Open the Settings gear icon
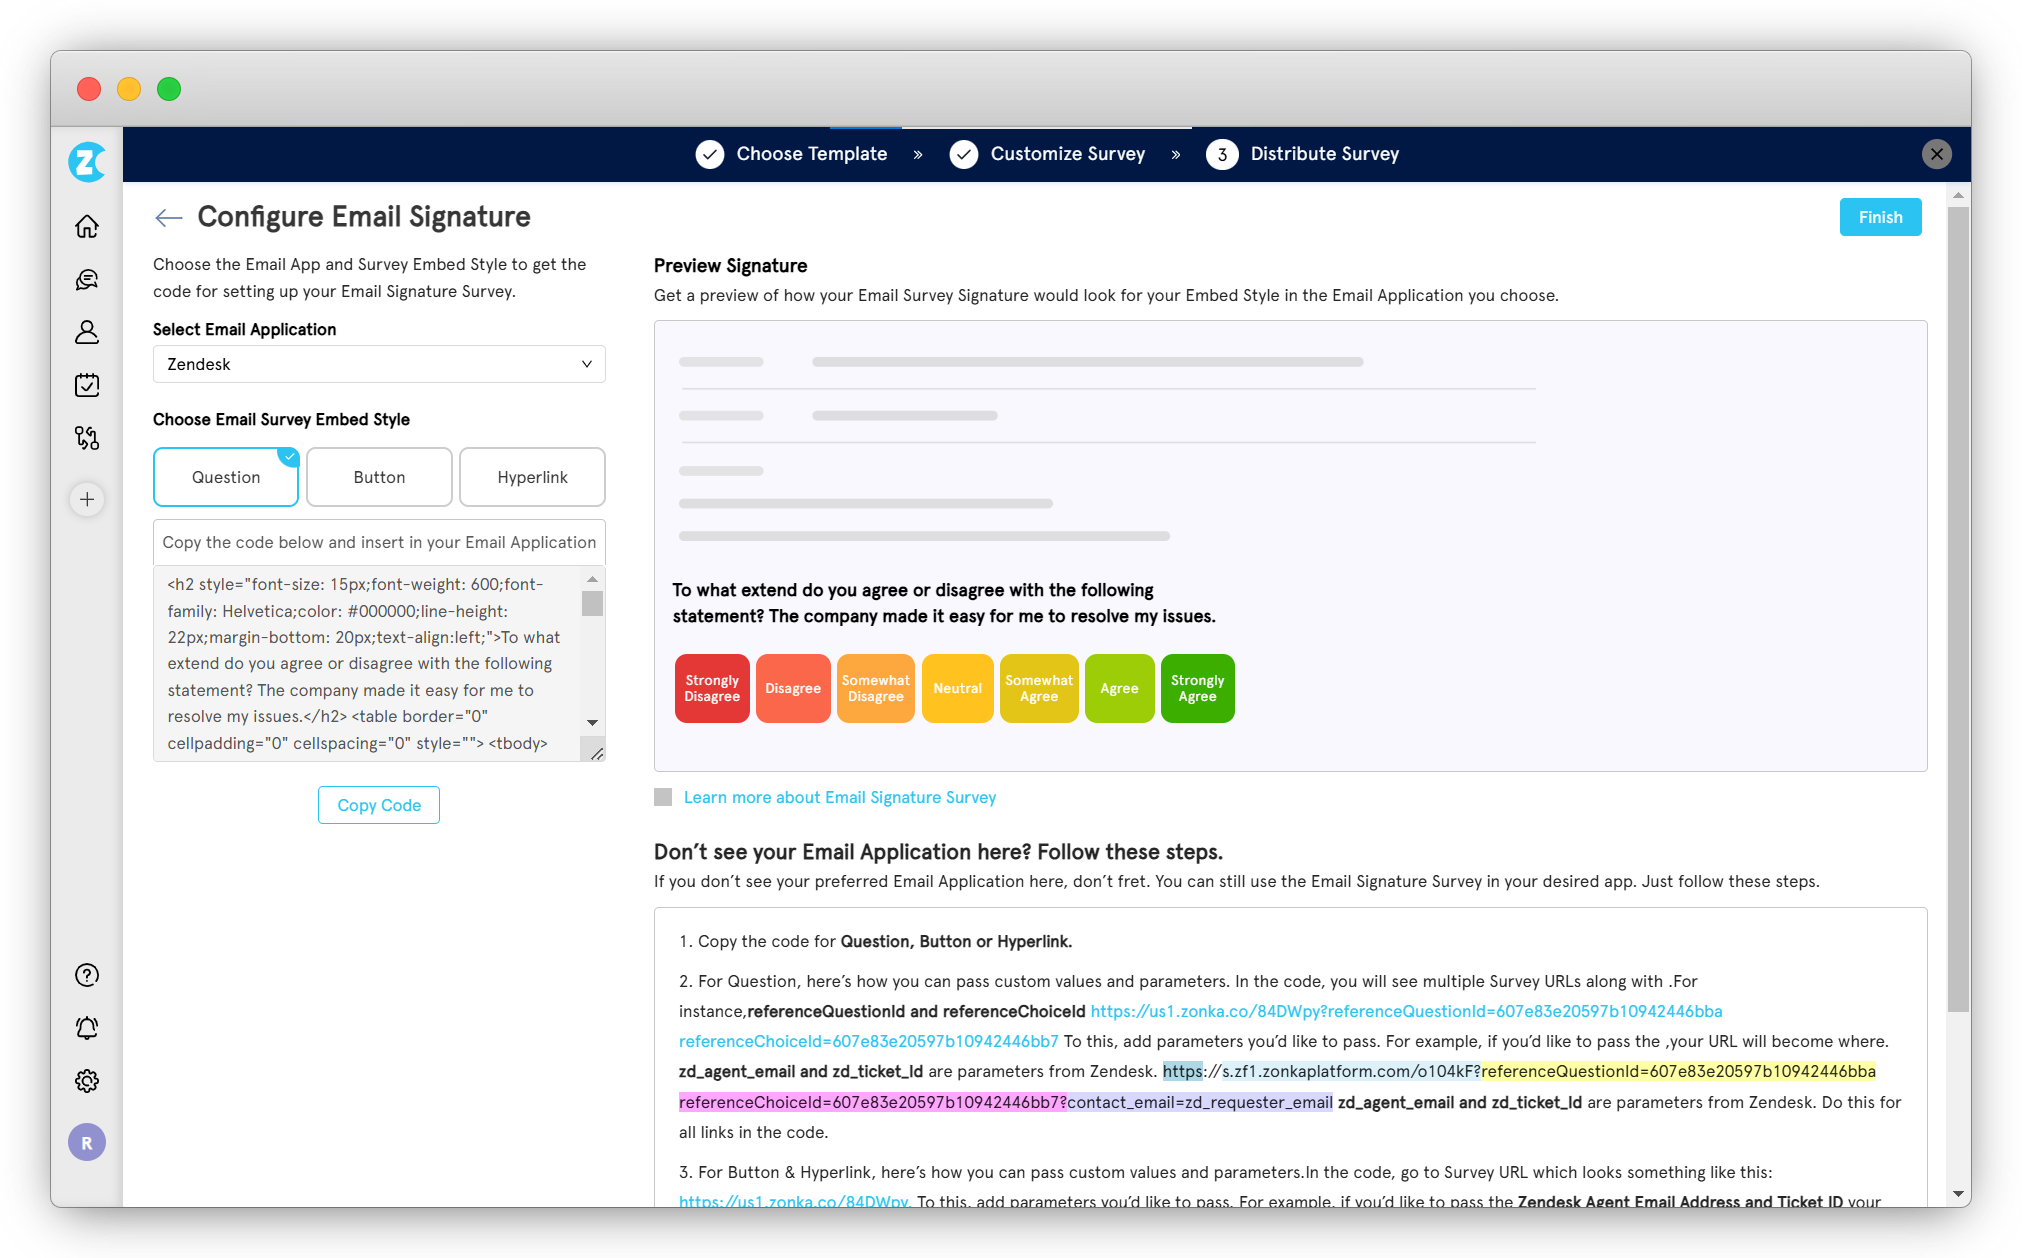The height and width of the screenshot is (1258, 2022). pyautogui.click(x=87, y=1081)
